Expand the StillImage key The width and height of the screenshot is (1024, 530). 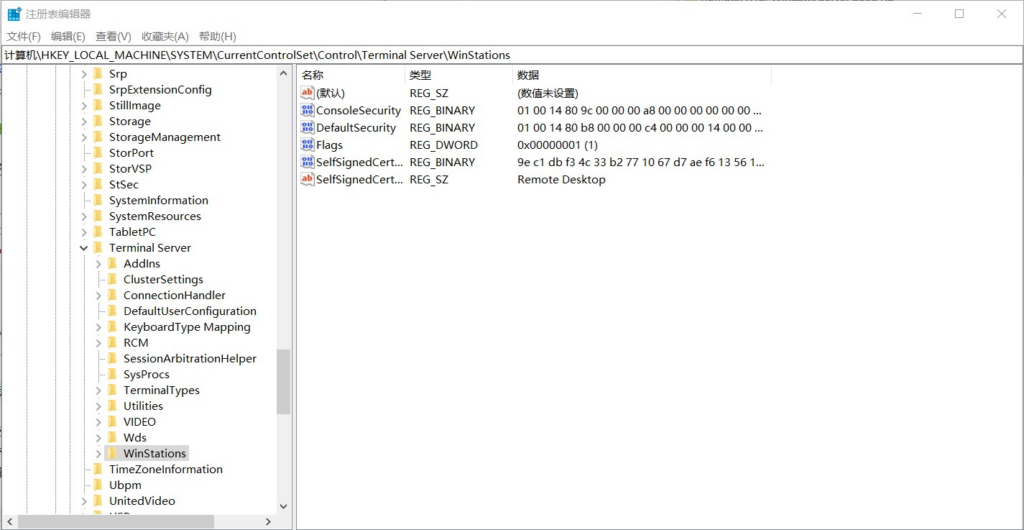(x=84, y=106)
